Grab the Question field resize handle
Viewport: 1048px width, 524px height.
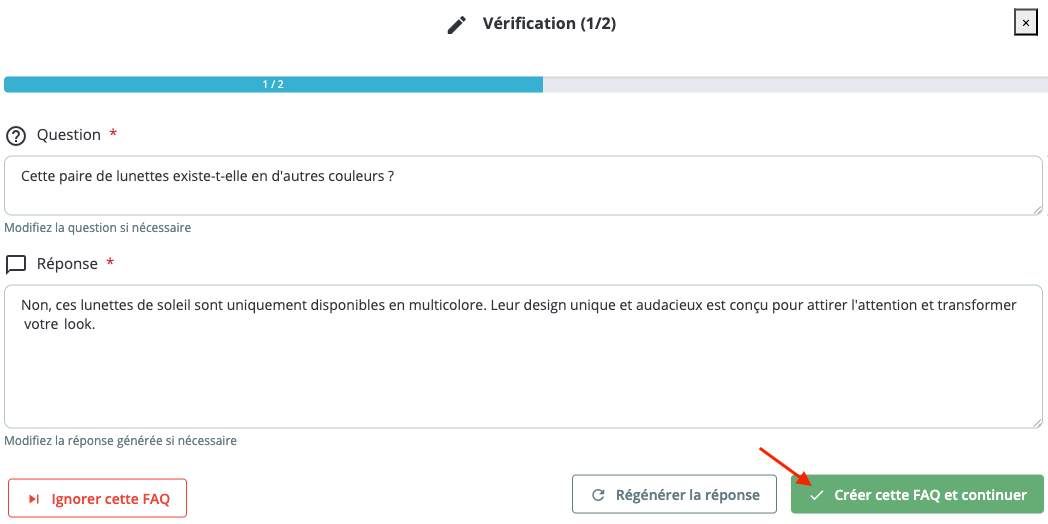tap(1037, 209)
